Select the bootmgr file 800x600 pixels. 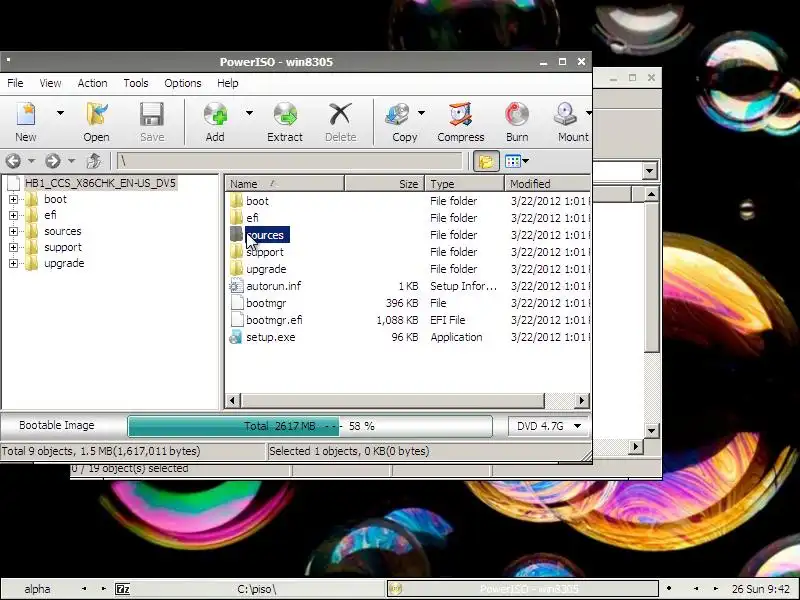[266, 303]
